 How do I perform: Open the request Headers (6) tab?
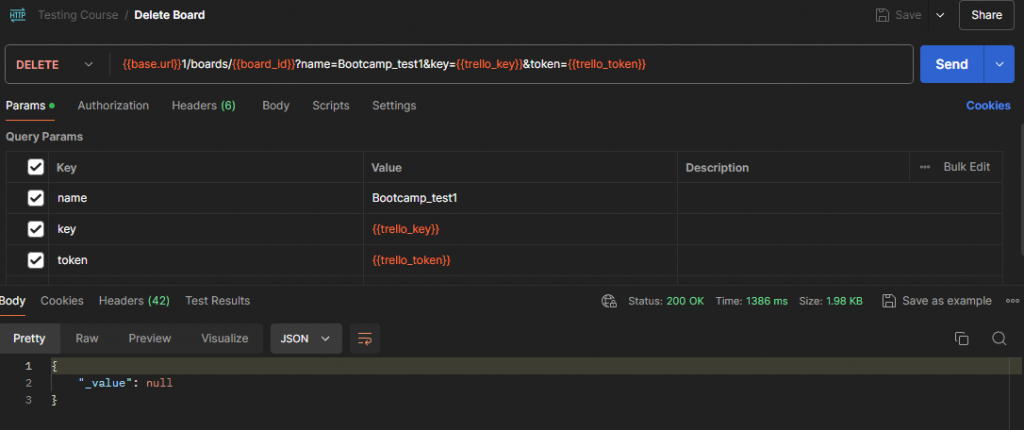[x=203, y=105]
